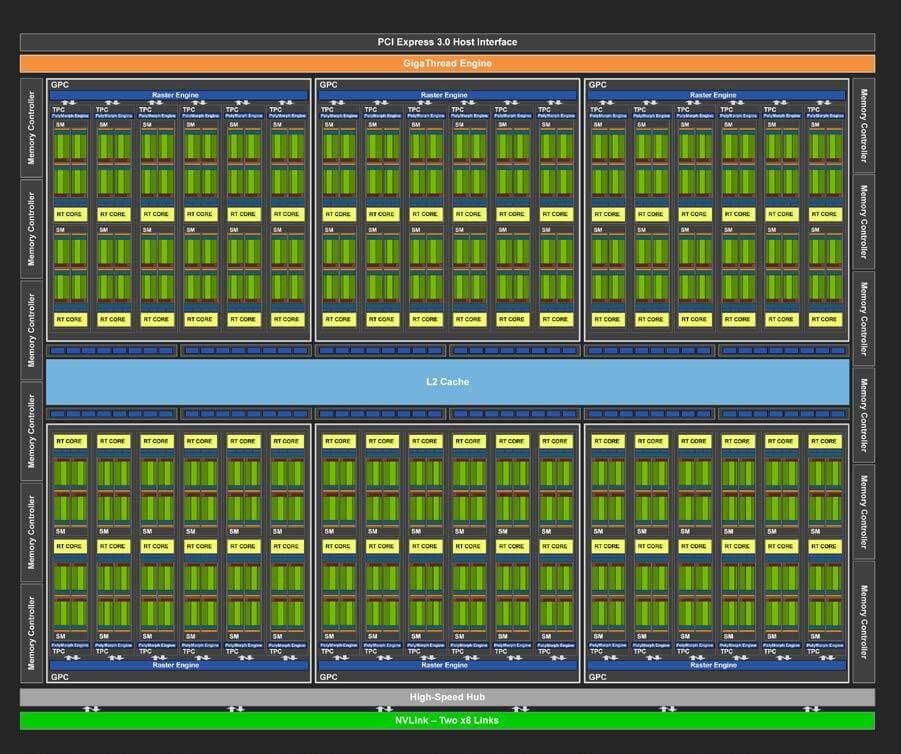Select the bottommost Memory Controller on the left edge
Screen dimensions: 901x754
coord(31,633)
